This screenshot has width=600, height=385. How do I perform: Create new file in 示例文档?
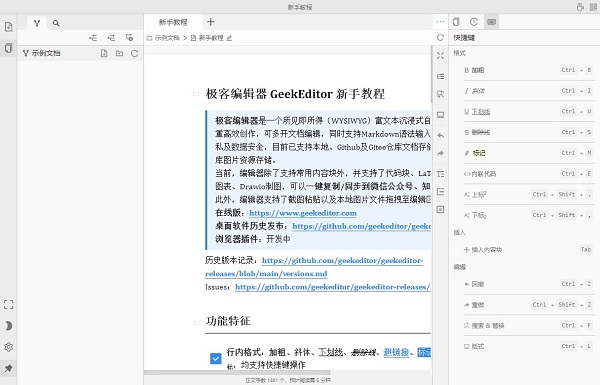tap(104, 53)
